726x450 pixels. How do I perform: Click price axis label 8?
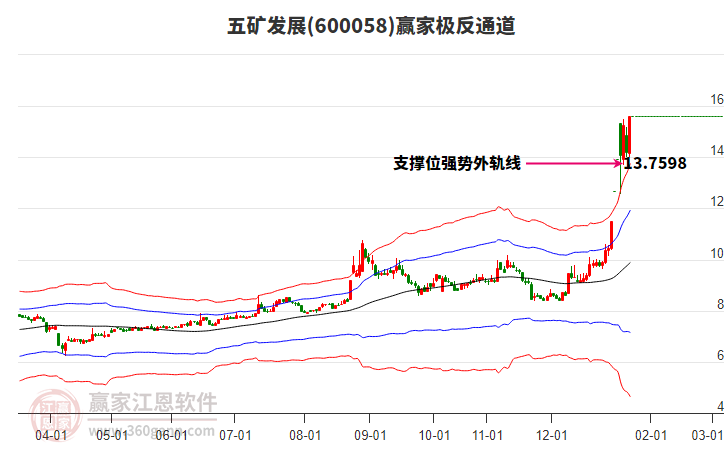pyautogui.click(x=720, y=305)
